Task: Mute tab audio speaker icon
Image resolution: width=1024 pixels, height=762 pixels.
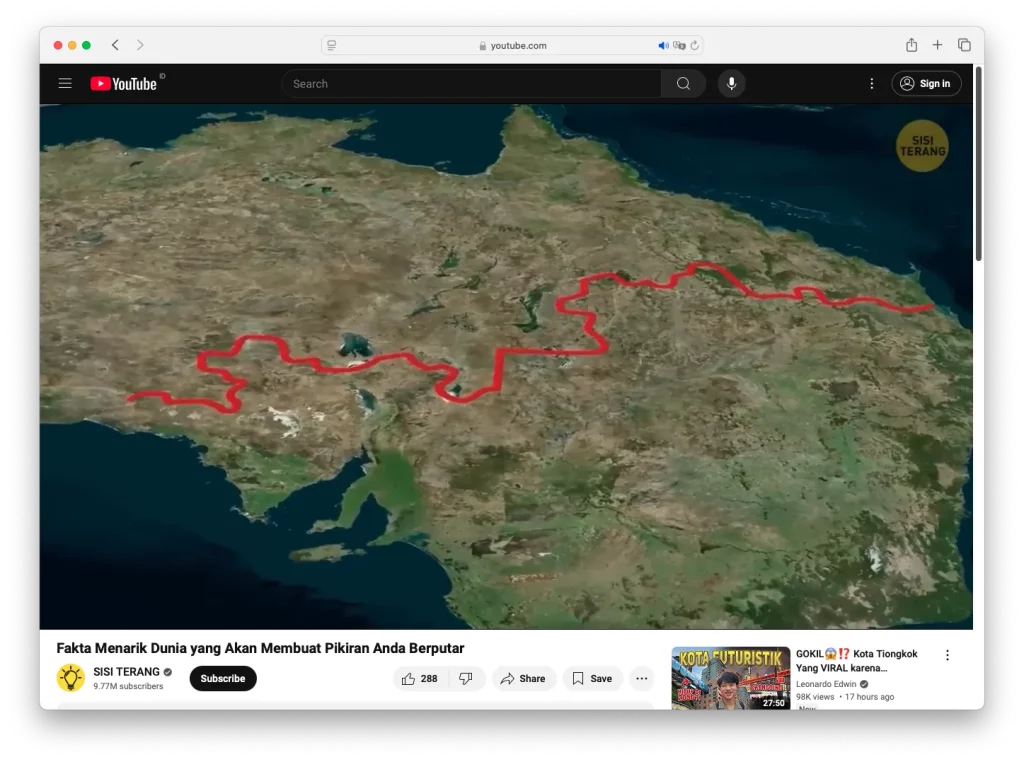Action: click(663, 45)
